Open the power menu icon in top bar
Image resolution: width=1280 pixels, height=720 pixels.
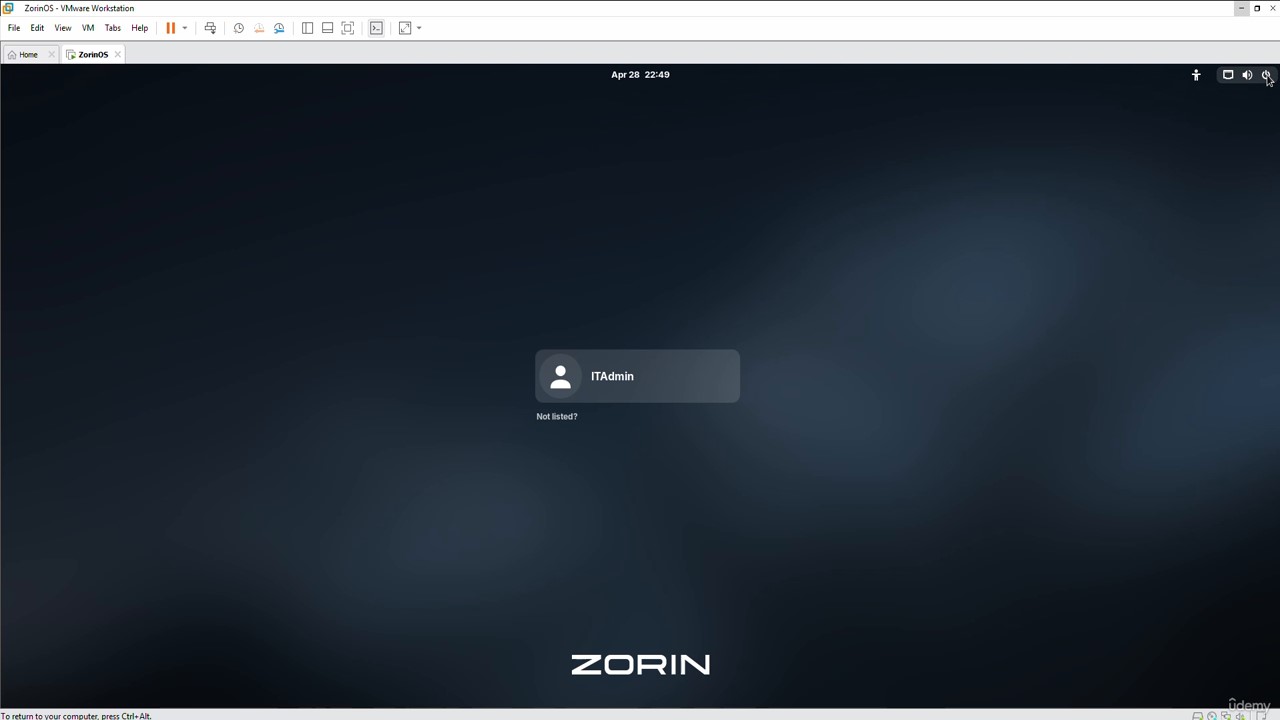pyautogui.click(x=1266, y=75)
